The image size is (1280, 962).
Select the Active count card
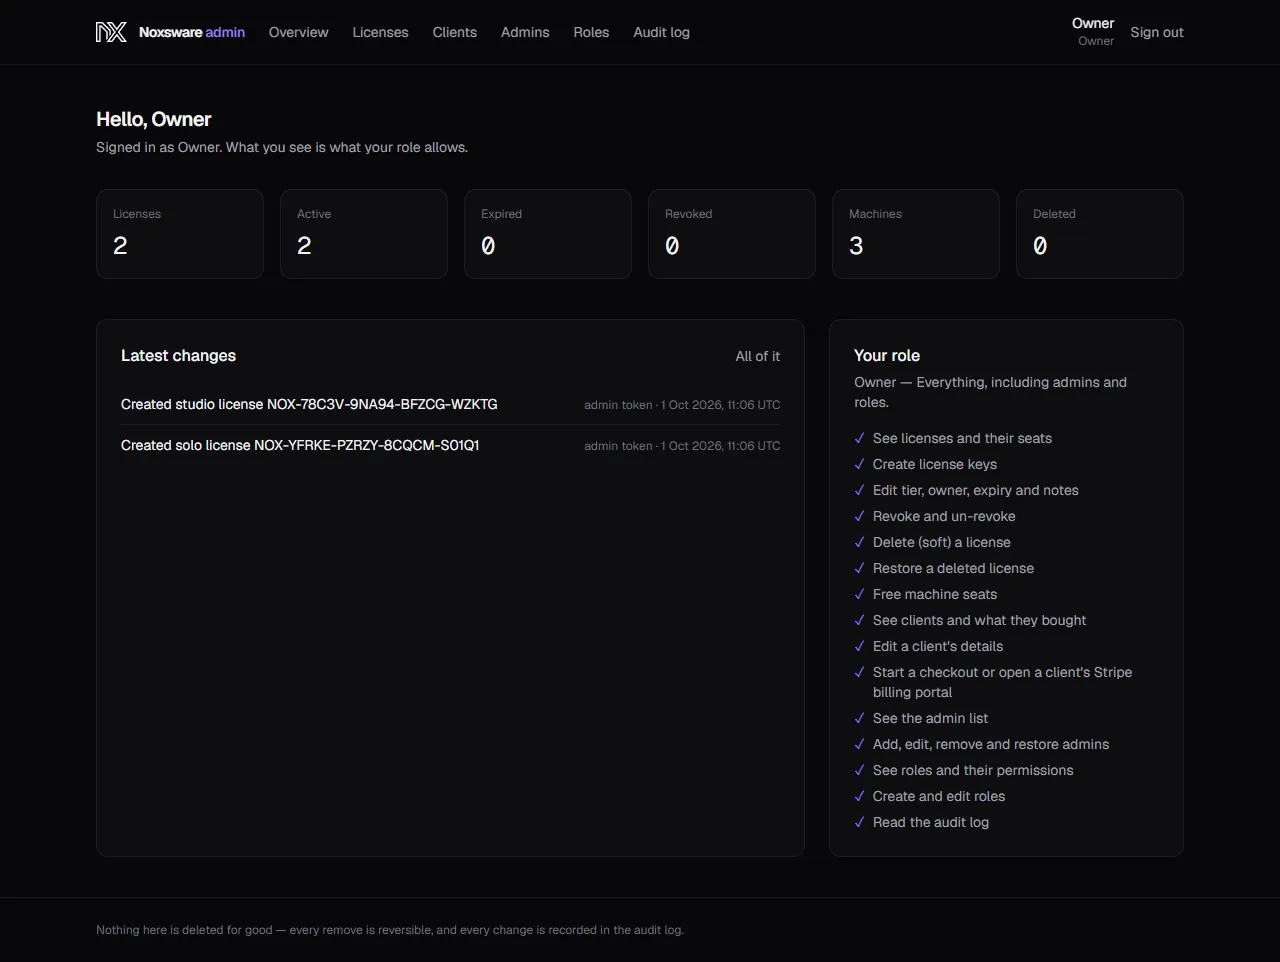364,234
